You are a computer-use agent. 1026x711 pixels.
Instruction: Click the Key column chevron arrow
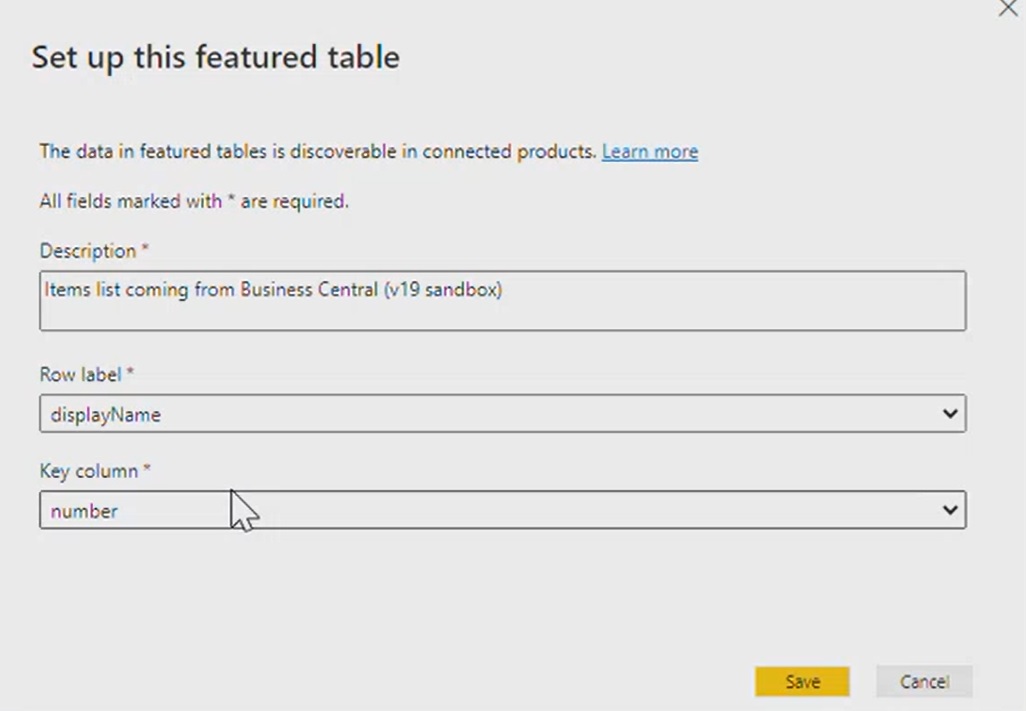point(949,511)
